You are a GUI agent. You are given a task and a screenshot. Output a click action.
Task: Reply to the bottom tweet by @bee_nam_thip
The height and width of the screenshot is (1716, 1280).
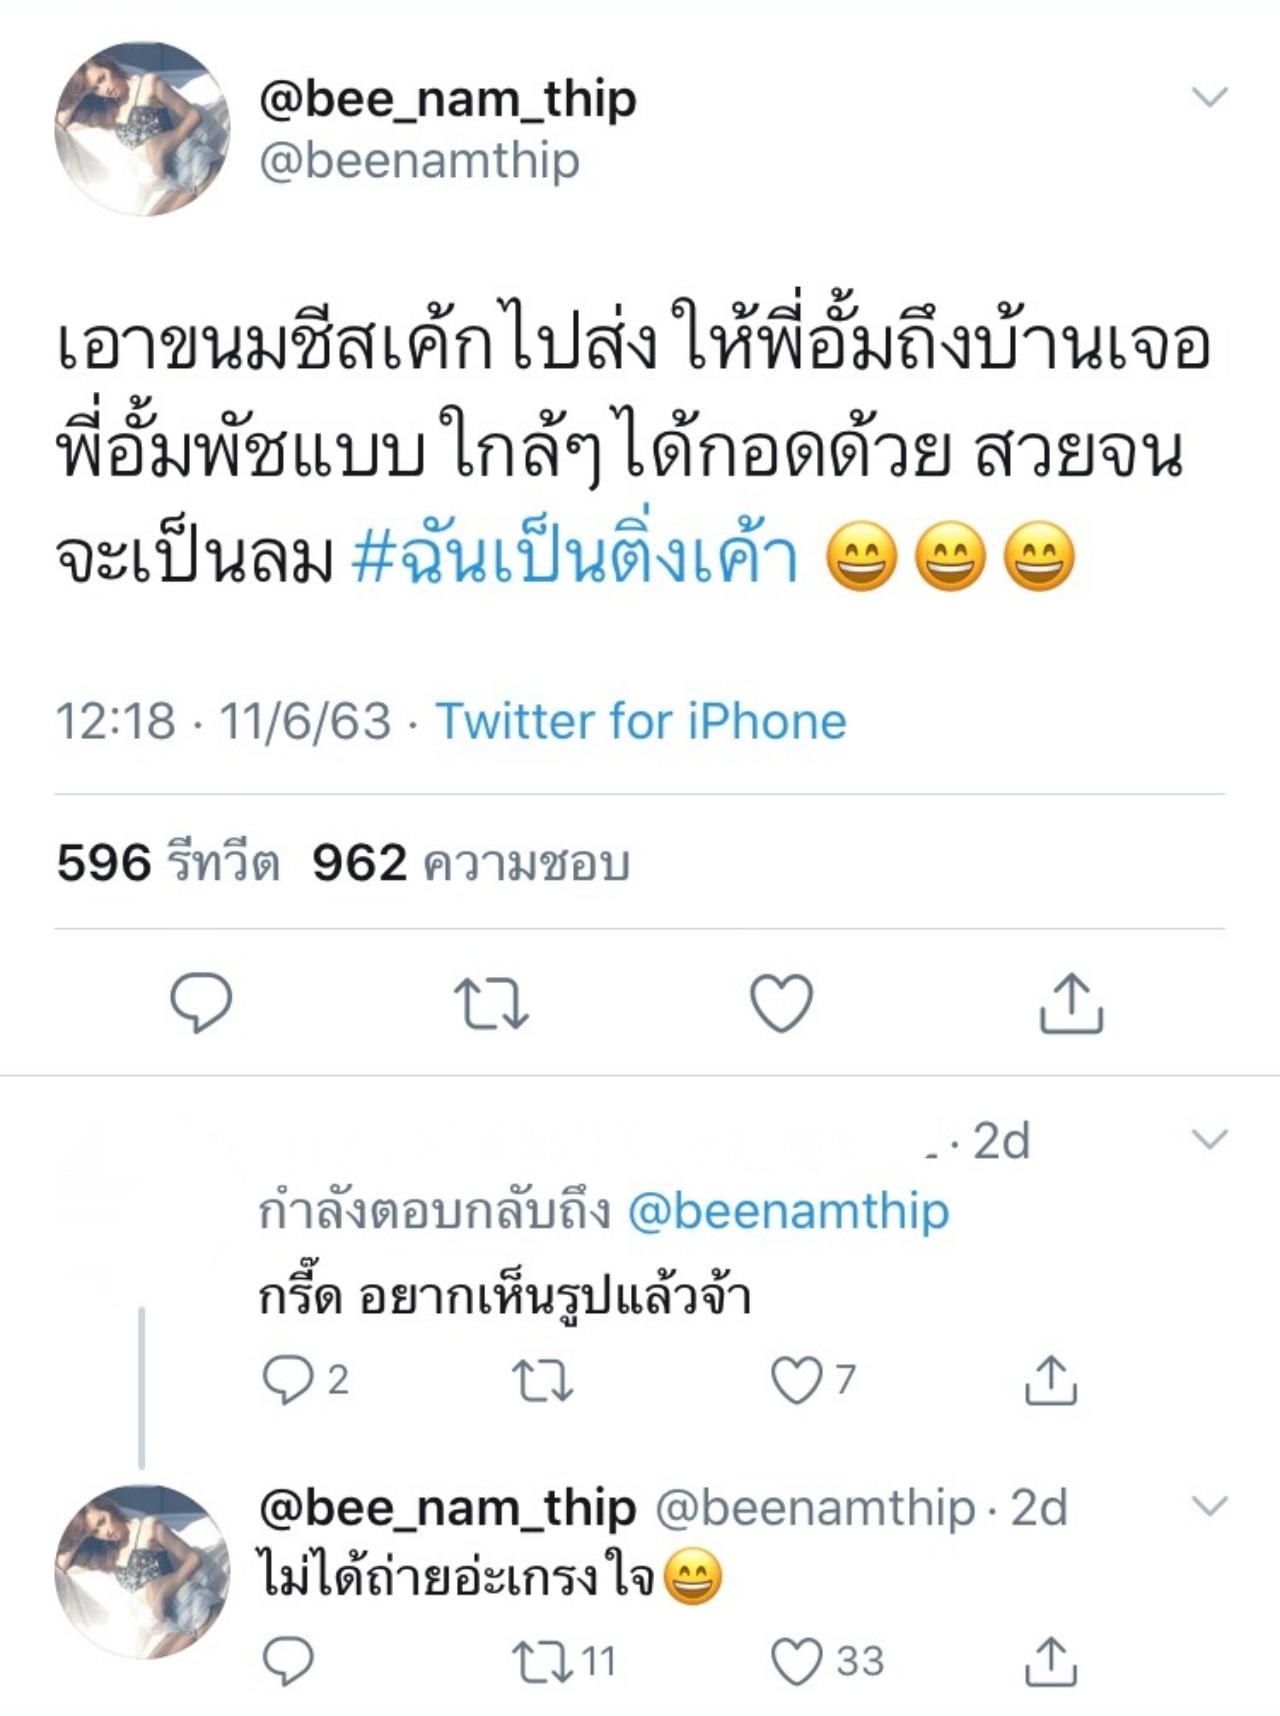pyautogui.click(x=288, y=1661)
